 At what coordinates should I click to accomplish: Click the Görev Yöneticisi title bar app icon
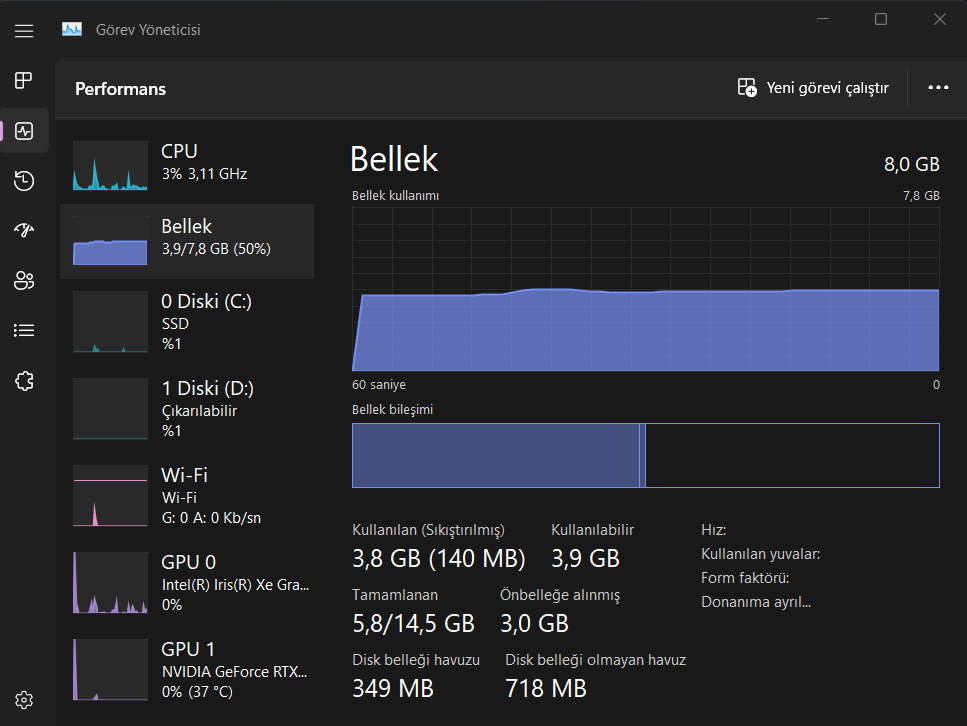pos(72,30)
